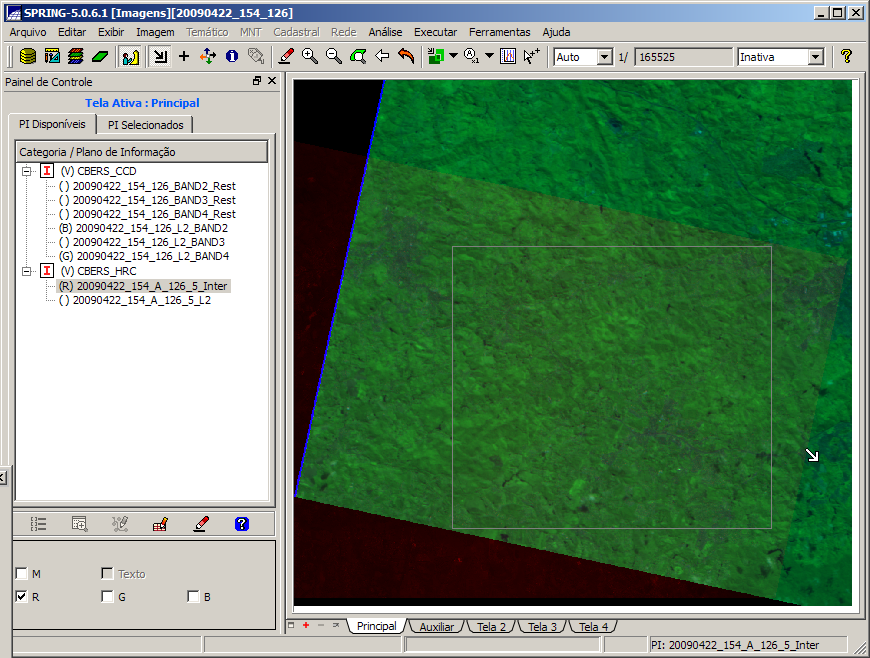Select the four-arrow pan cursor tool
The height and width of the screenshot is (658, 870).
click(208, 57)
